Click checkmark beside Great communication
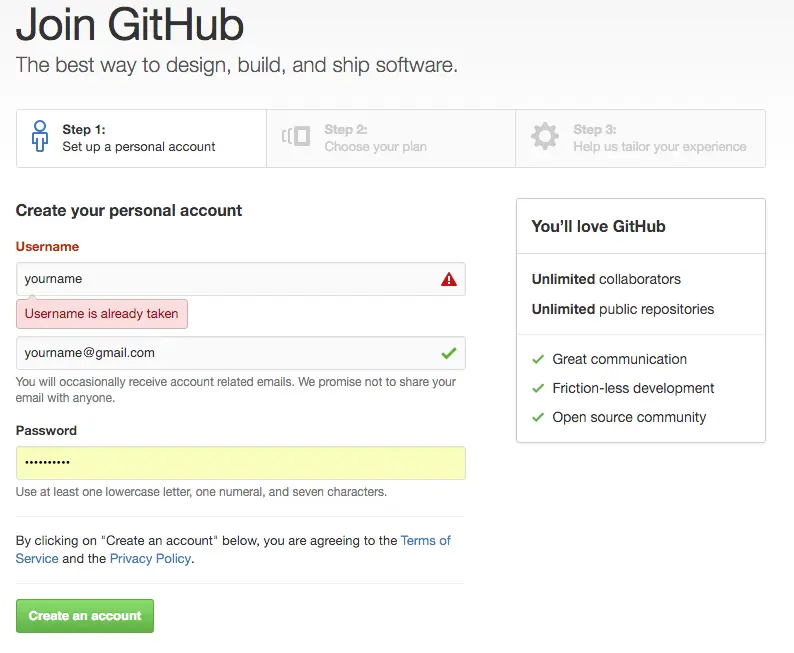Viewport: 794px width, 653px height. tap(538, 359)
